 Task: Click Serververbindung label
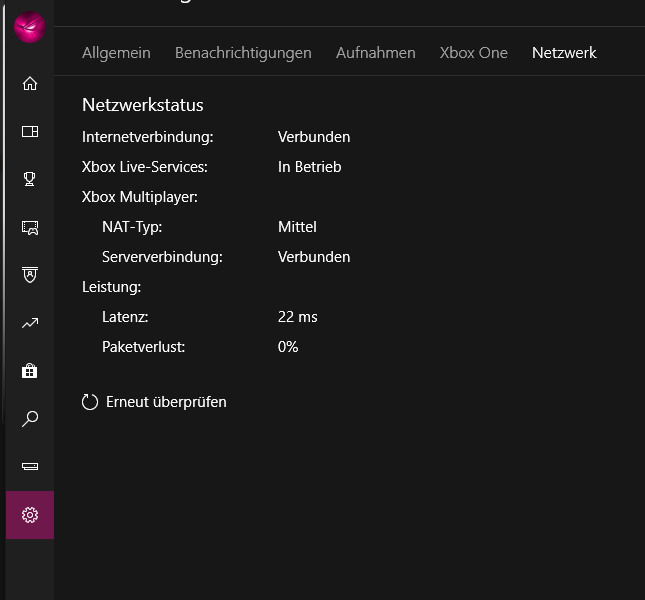[162, 257]
